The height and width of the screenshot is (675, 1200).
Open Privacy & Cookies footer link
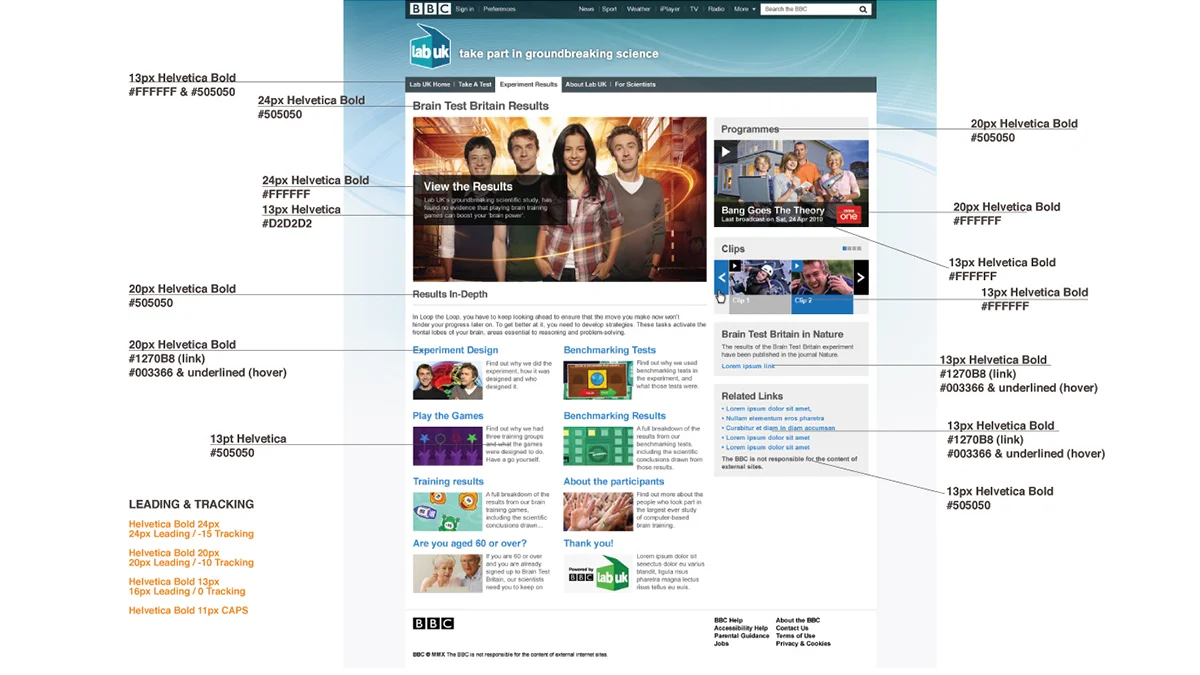point(803,644)
